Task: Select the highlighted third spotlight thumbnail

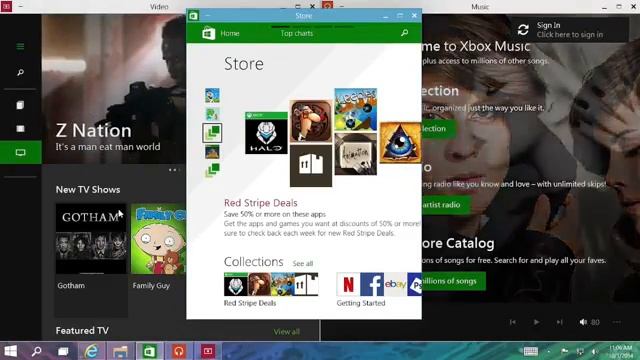Action: click(x=212, y=133)
